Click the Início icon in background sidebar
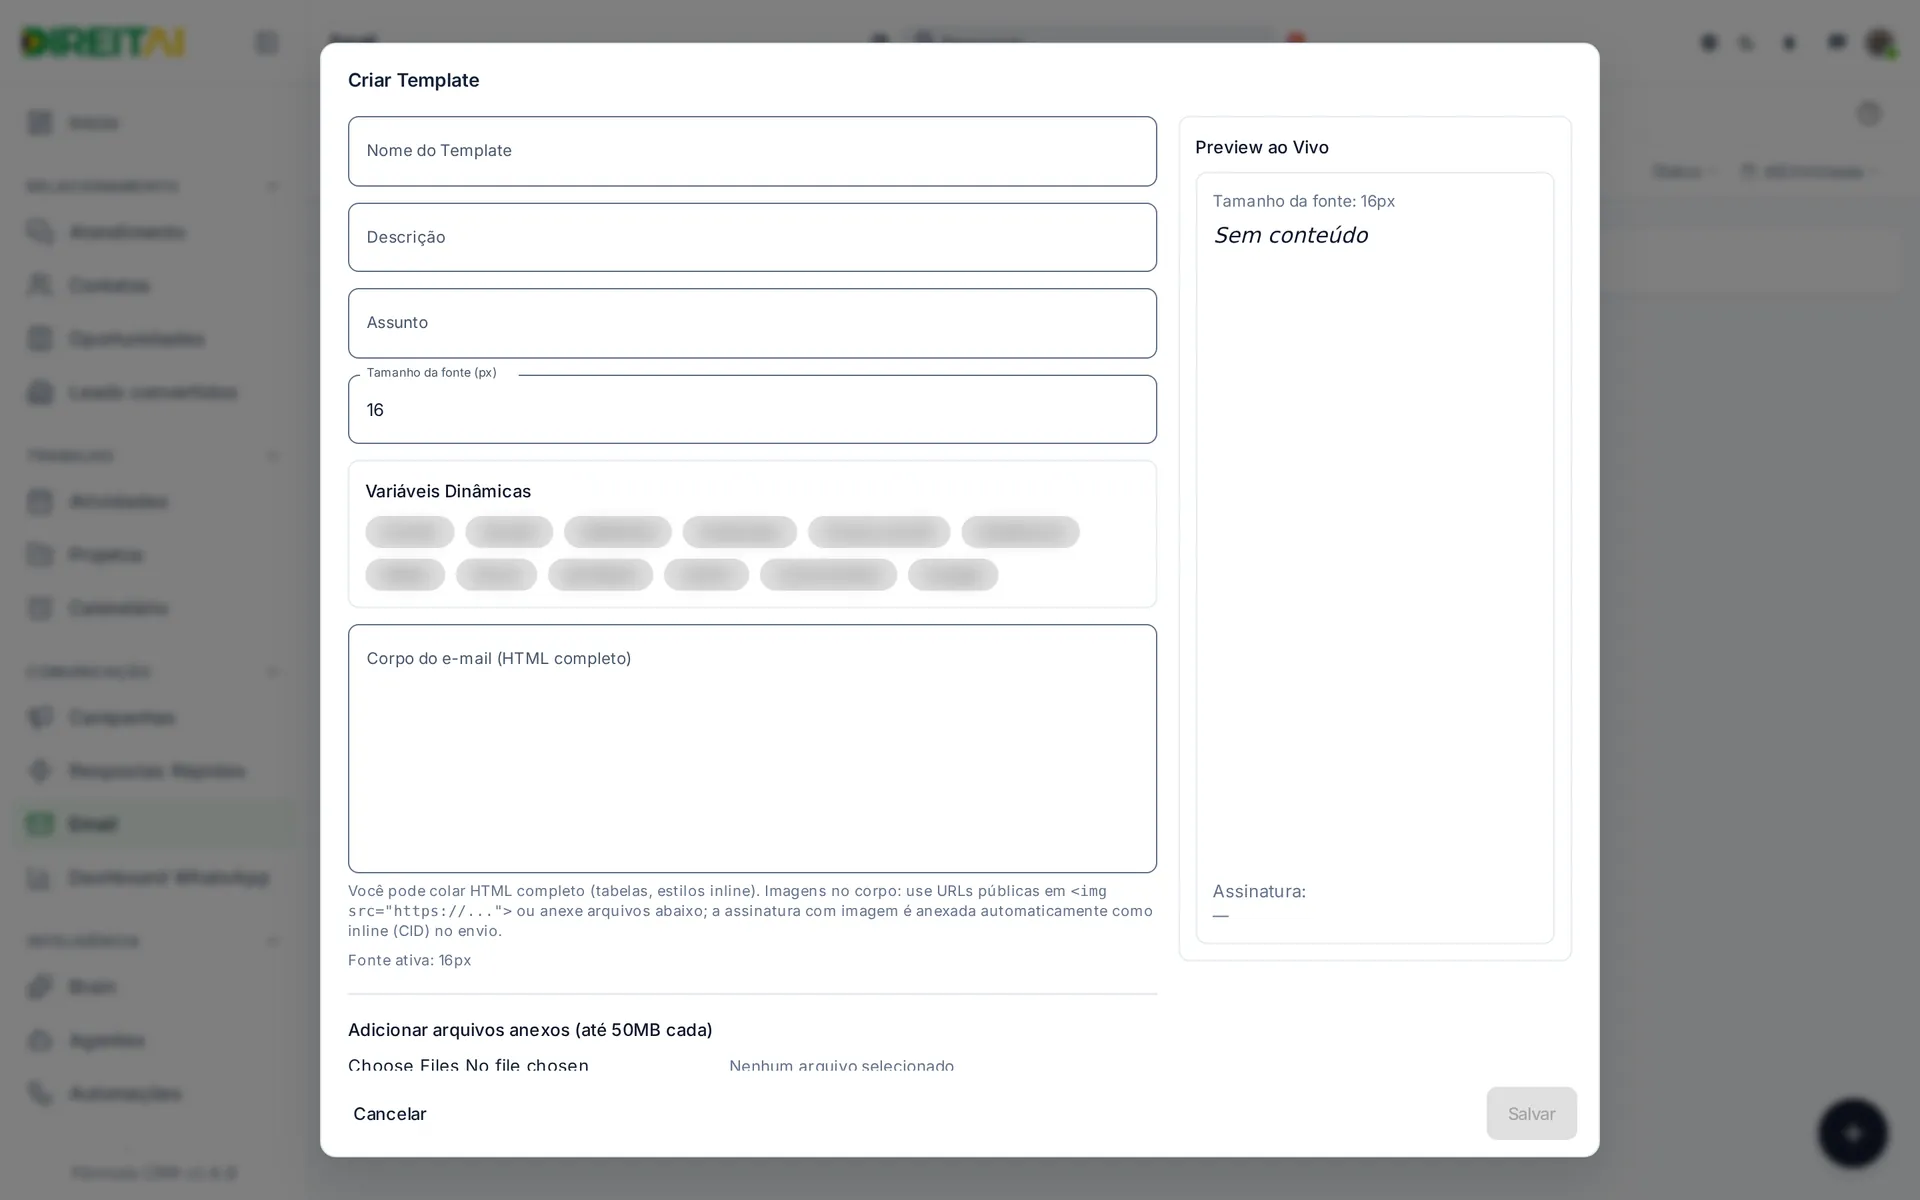 (x=40, y=123)
